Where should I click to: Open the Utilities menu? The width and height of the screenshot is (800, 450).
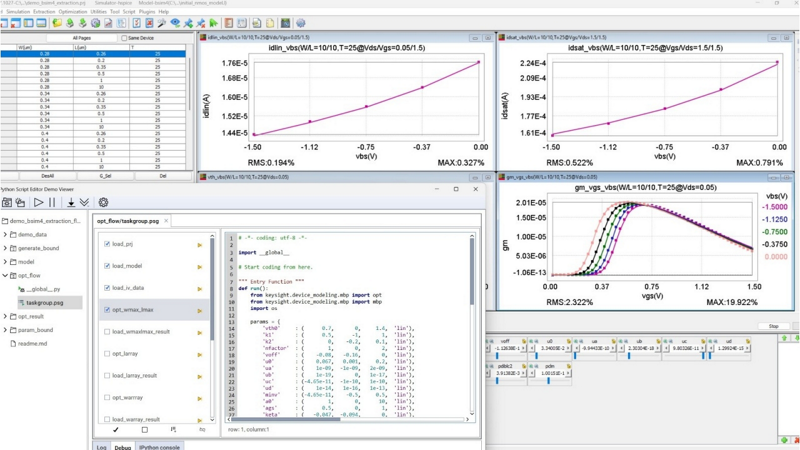tap(98, 11)
